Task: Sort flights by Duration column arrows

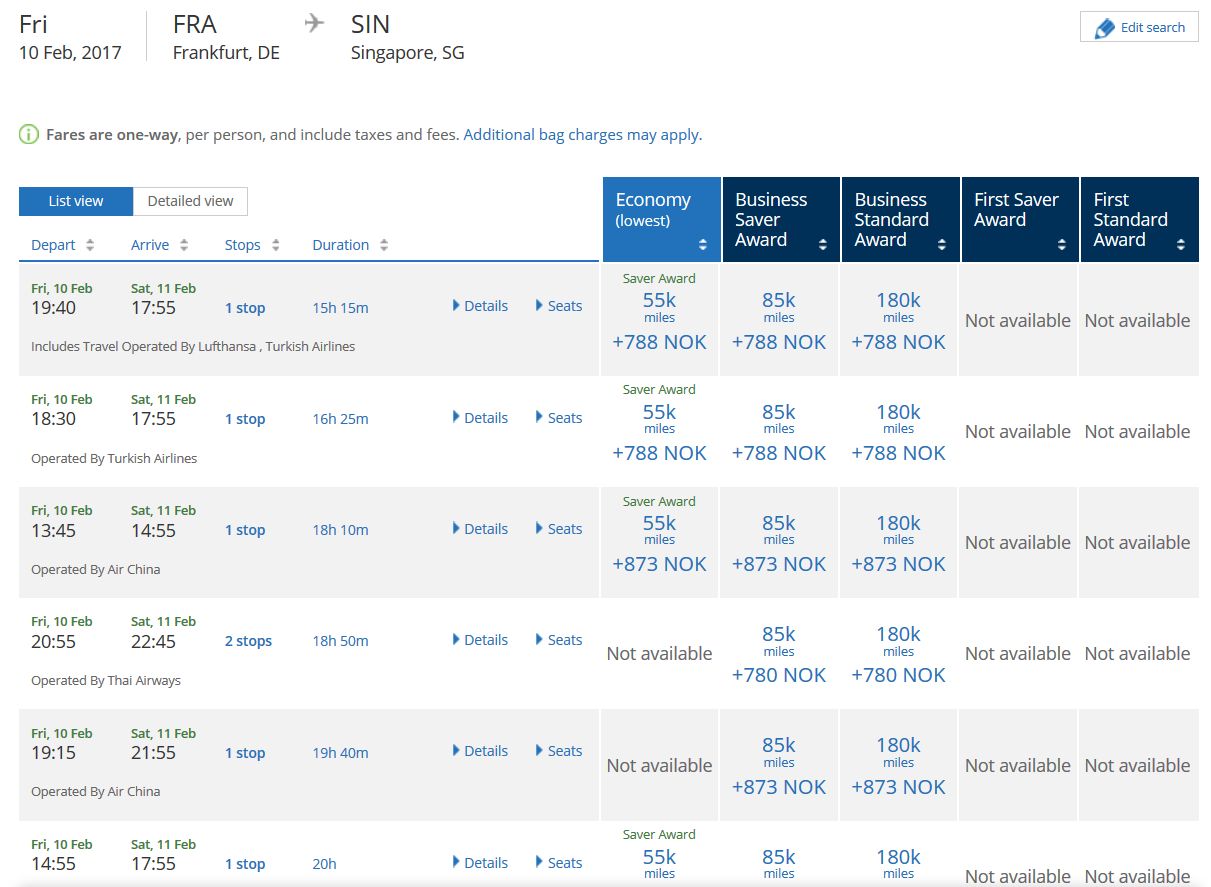Action: point(384,245)
